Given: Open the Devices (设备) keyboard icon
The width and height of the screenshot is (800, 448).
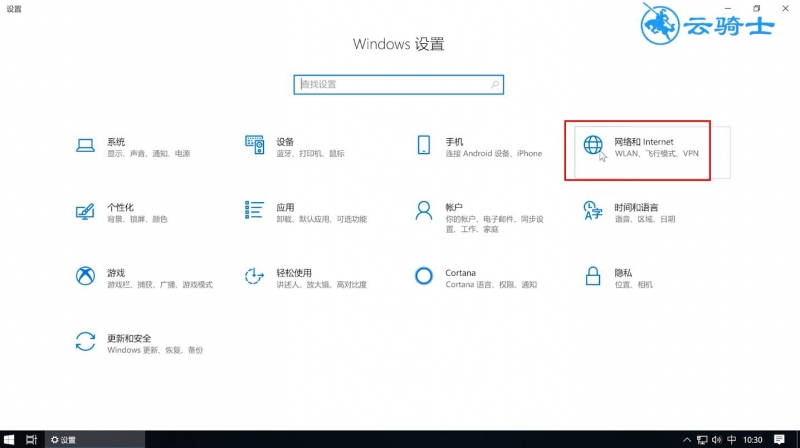Looking at the screenshot, I should [255, 145].
